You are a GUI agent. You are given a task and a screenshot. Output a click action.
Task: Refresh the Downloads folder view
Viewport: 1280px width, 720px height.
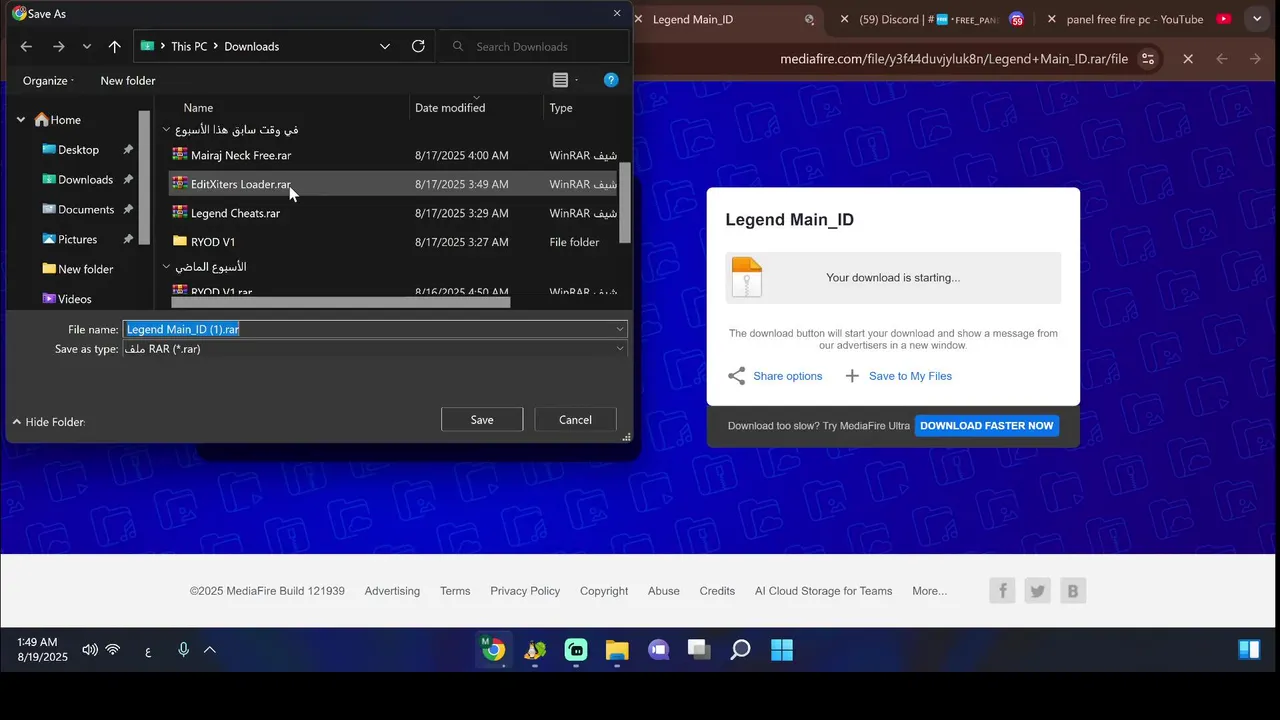[418, 46]
